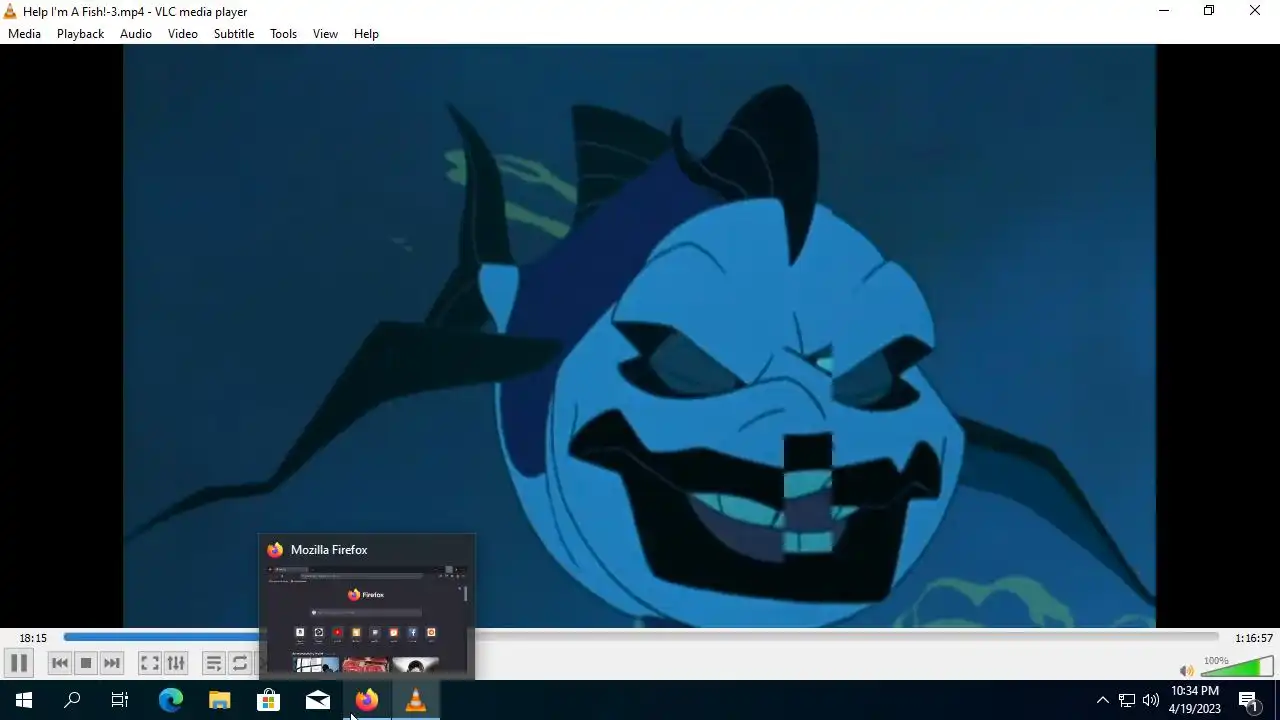Screen dimensions: 1280x720
Task: Switch to Firefox via taskbar icon
Action: pyautogui.click(x=367, y=700)
